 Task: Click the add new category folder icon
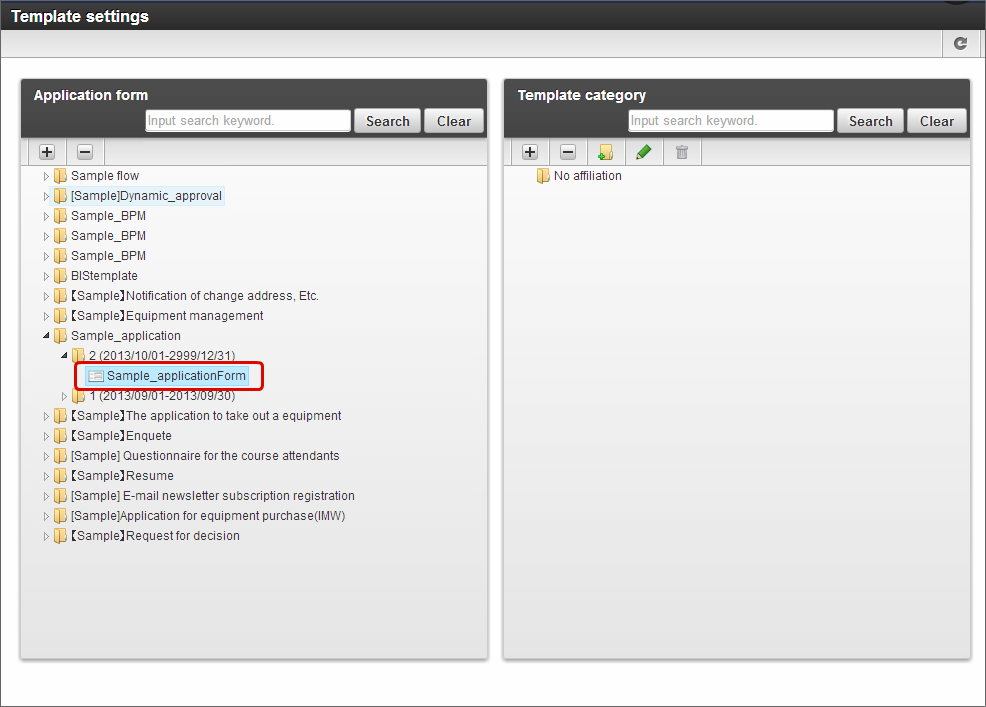click(x=606, y=152)
